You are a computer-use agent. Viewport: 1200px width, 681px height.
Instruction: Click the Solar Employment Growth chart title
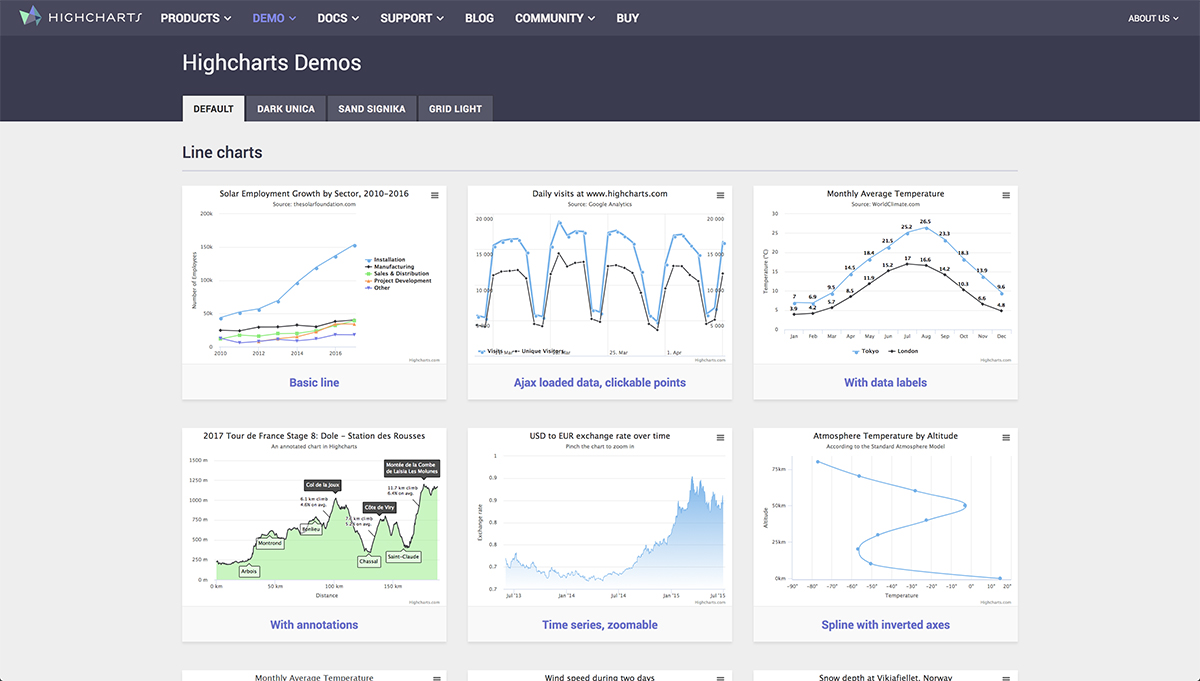click(x=314, y=194)
